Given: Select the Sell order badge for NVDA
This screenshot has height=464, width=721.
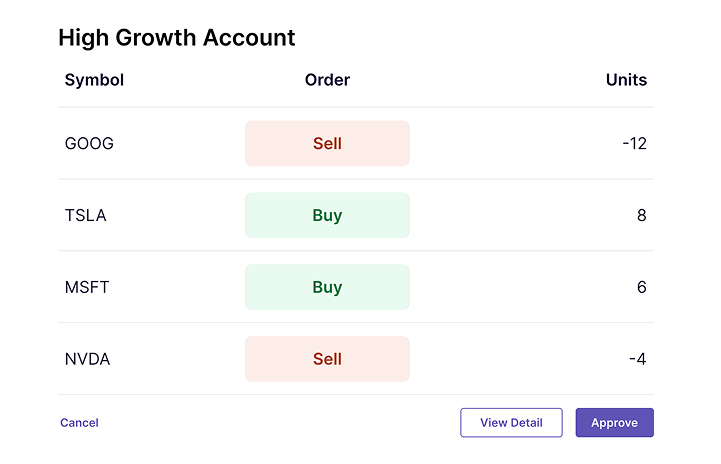Looking at the screenshot, I should (x=327, y=360).
